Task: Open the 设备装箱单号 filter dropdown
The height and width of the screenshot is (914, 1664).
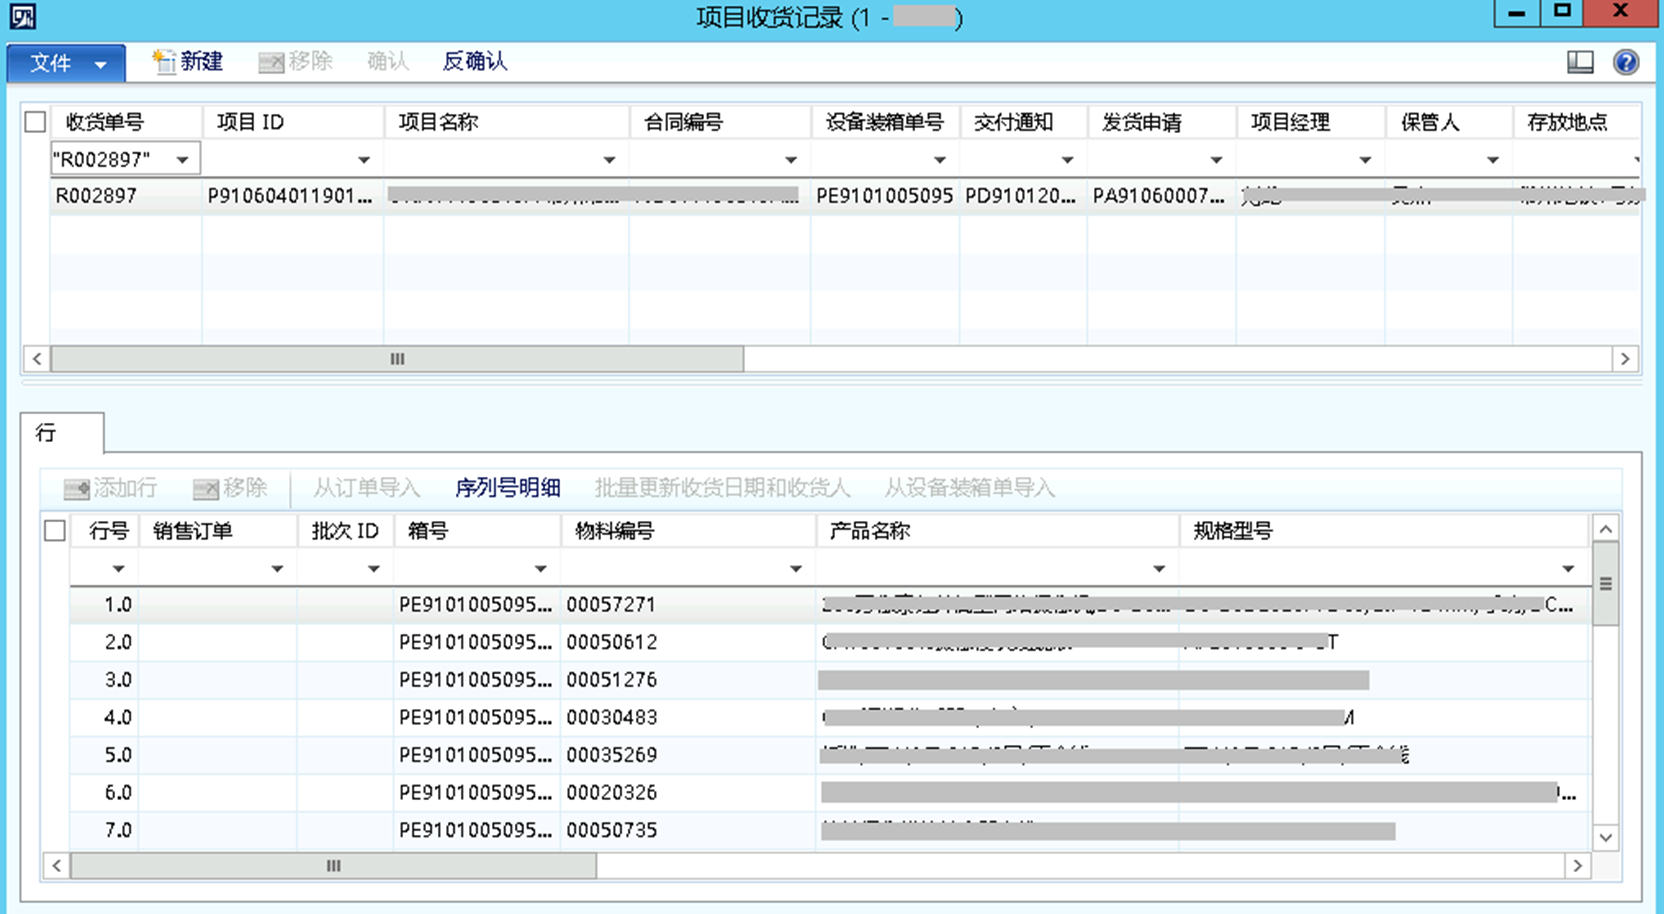Action: click(940, 159)
